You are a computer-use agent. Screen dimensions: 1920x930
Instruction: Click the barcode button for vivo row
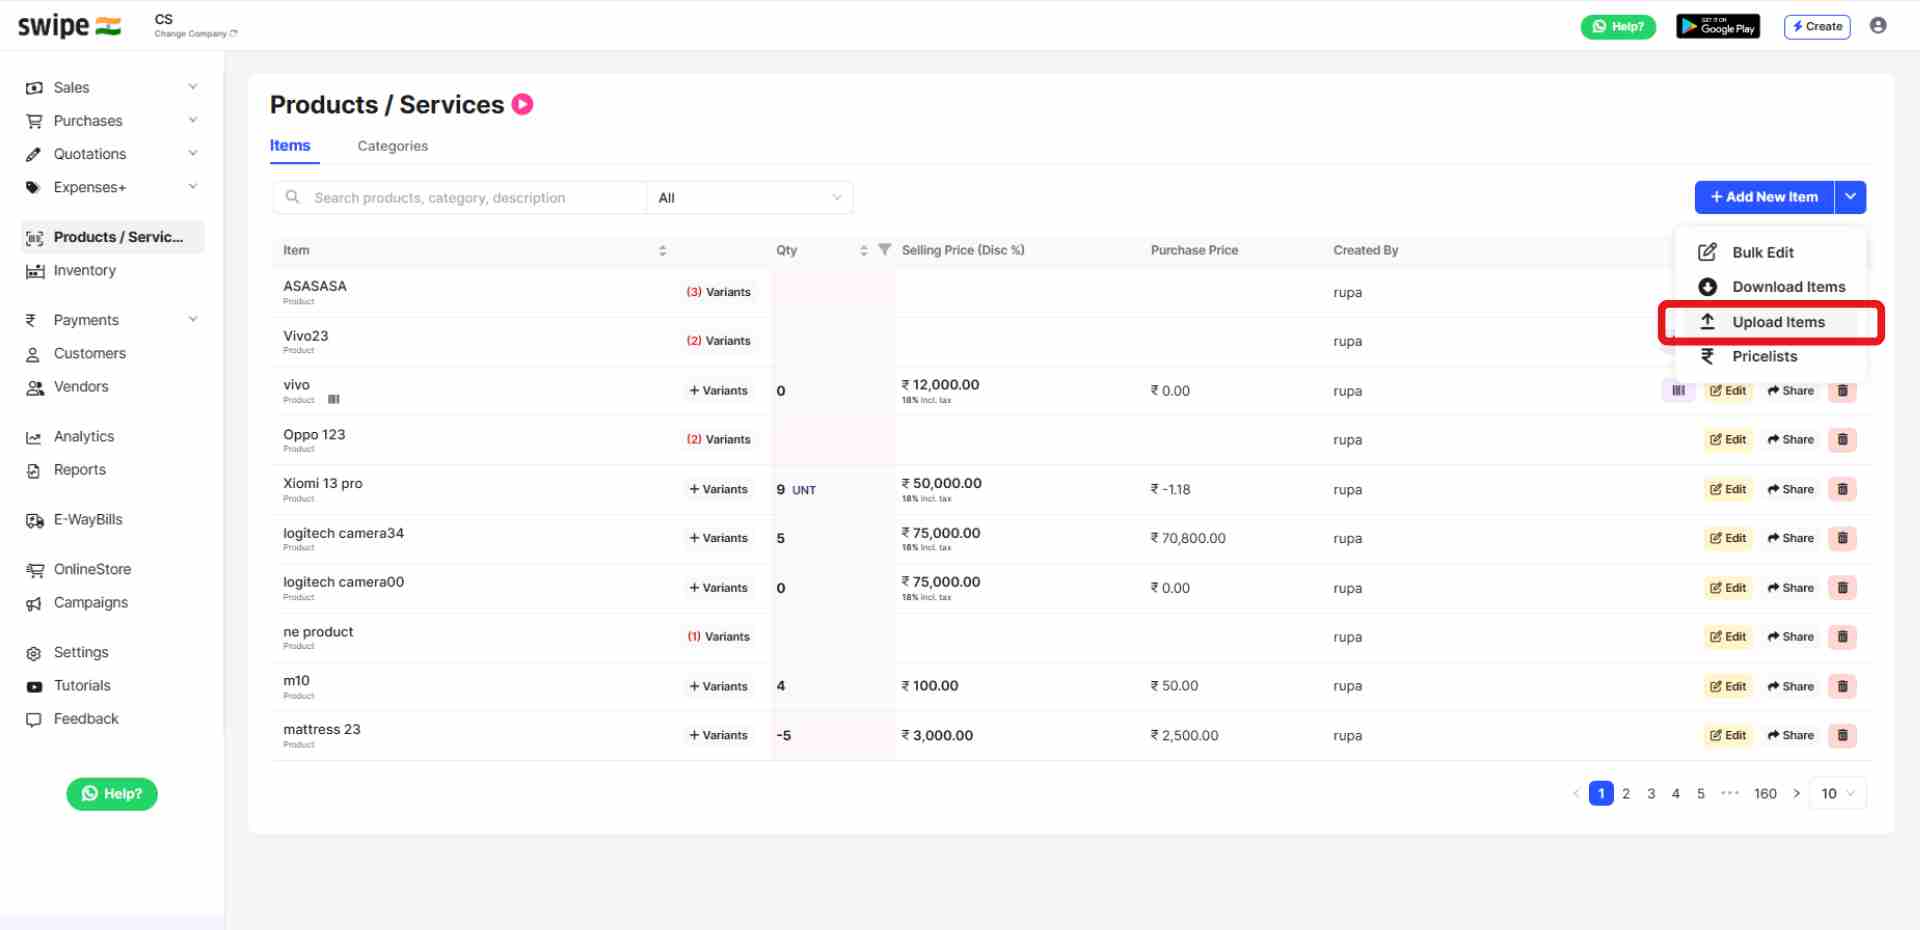[x=1678, y=391]
